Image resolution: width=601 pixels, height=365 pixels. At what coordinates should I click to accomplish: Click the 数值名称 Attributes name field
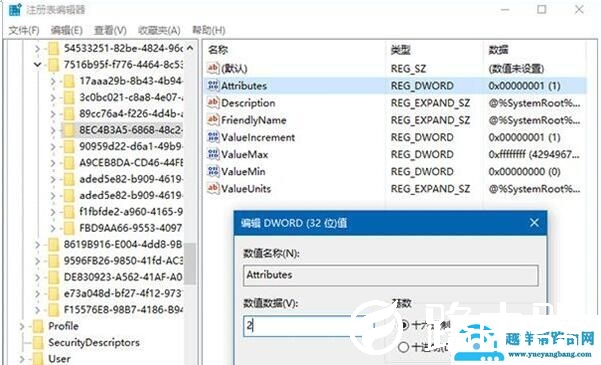tap(390, 275)
